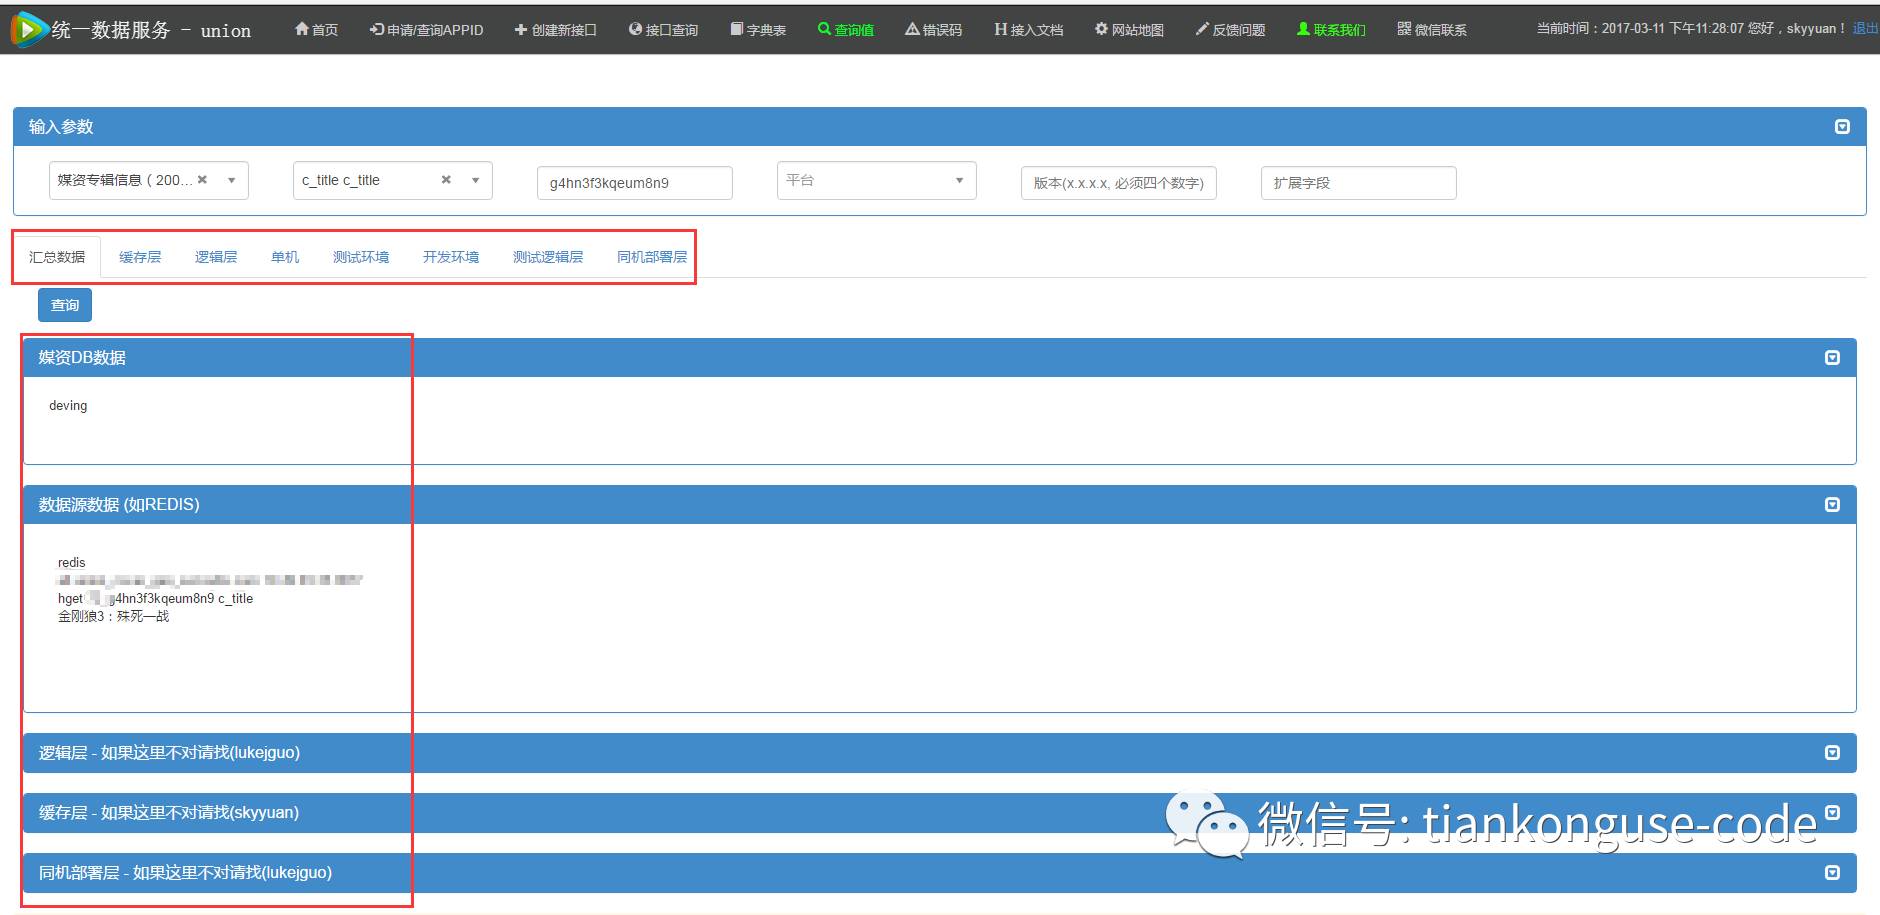This screenshot has width=1880, height=915.
Task: Expand the 同机部署层 lukejguo panel
Action: (x=1832, y=873)
